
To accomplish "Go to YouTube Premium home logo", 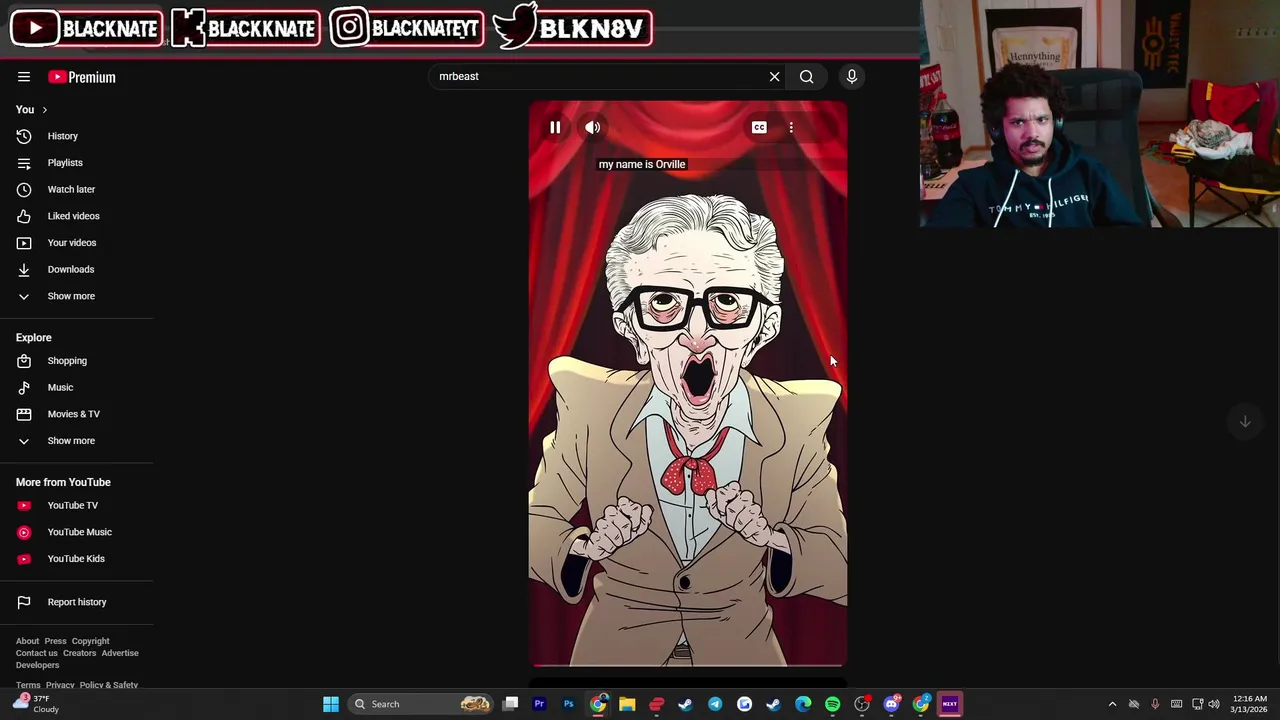I will 82,77.
